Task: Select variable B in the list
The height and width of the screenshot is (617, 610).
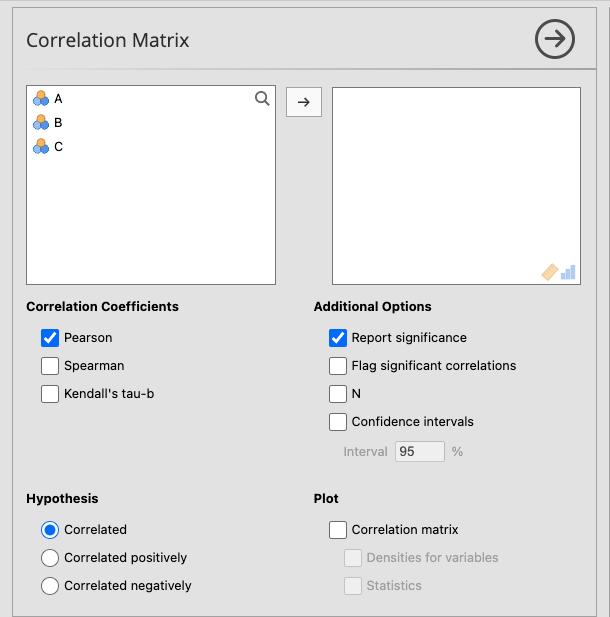Action: (x=58, y=123)
